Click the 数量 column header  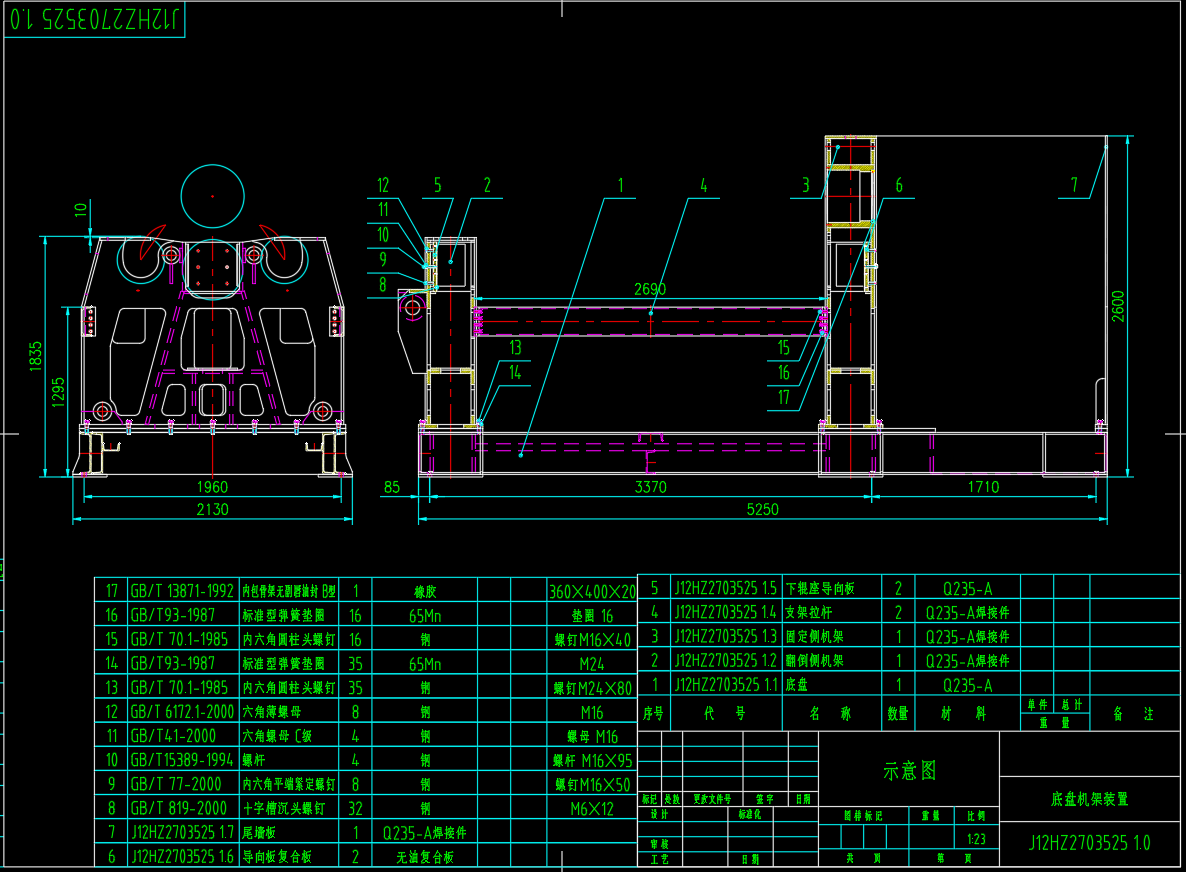coord(898,713)
